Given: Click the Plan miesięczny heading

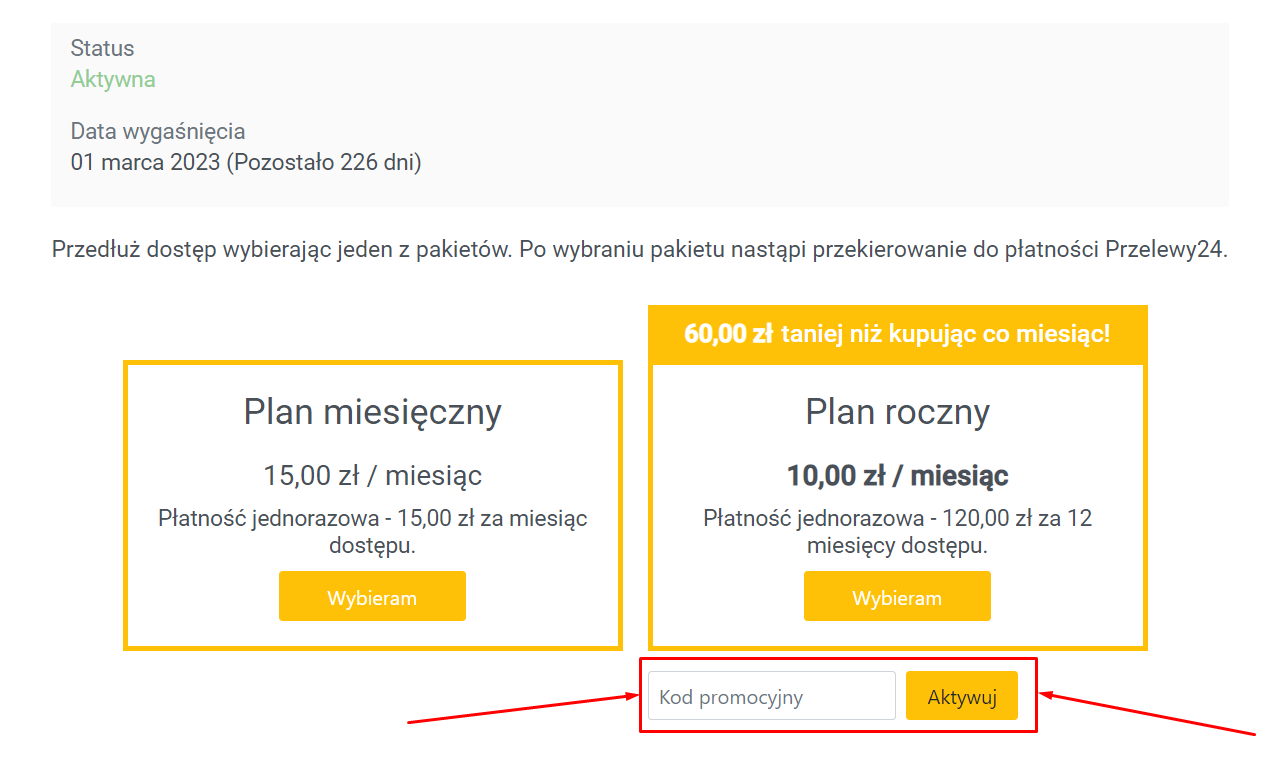Looking at the screenshot, I should [372, 412].
